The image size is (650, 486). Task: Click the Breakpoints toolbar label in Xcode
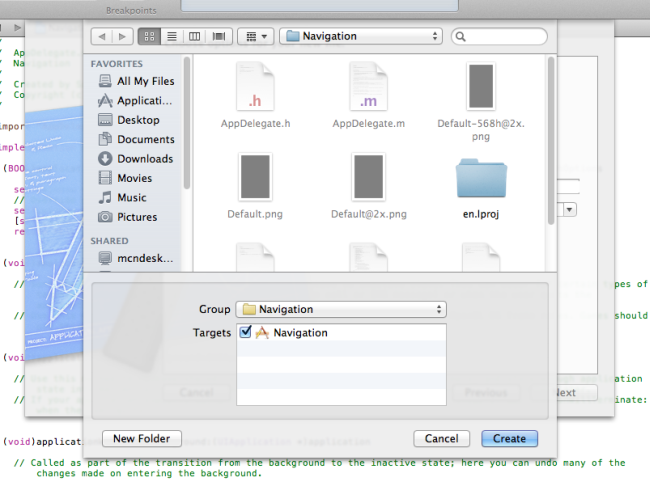131,10
